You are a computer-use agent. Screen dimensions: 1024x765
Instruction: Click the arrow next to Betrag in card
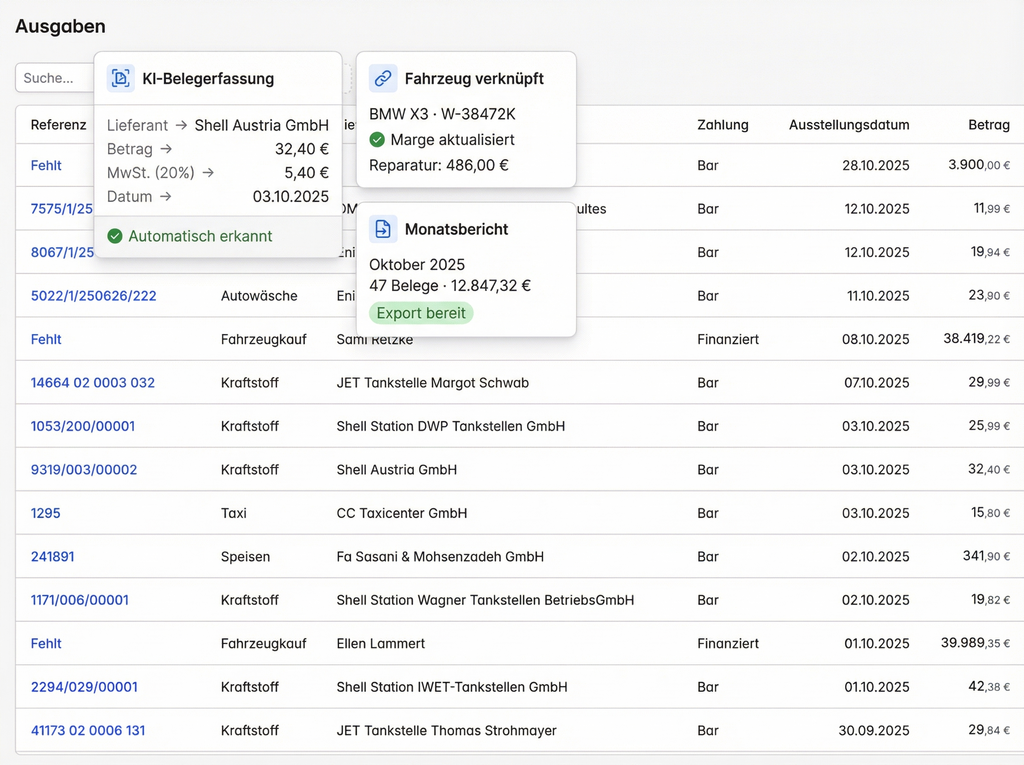[166, 149]
